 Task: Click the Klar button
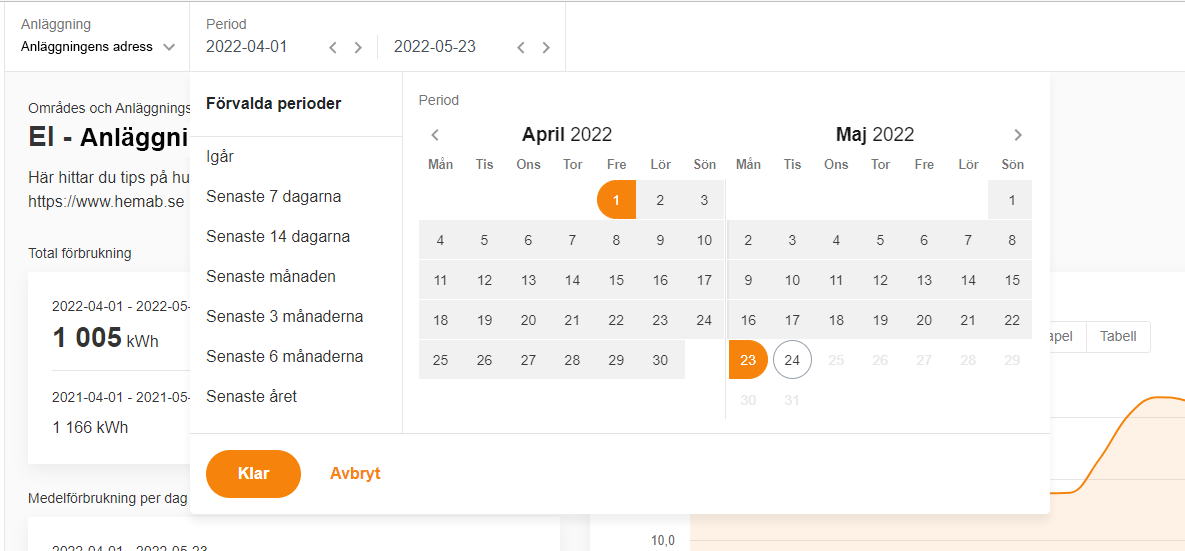point(253,474)
